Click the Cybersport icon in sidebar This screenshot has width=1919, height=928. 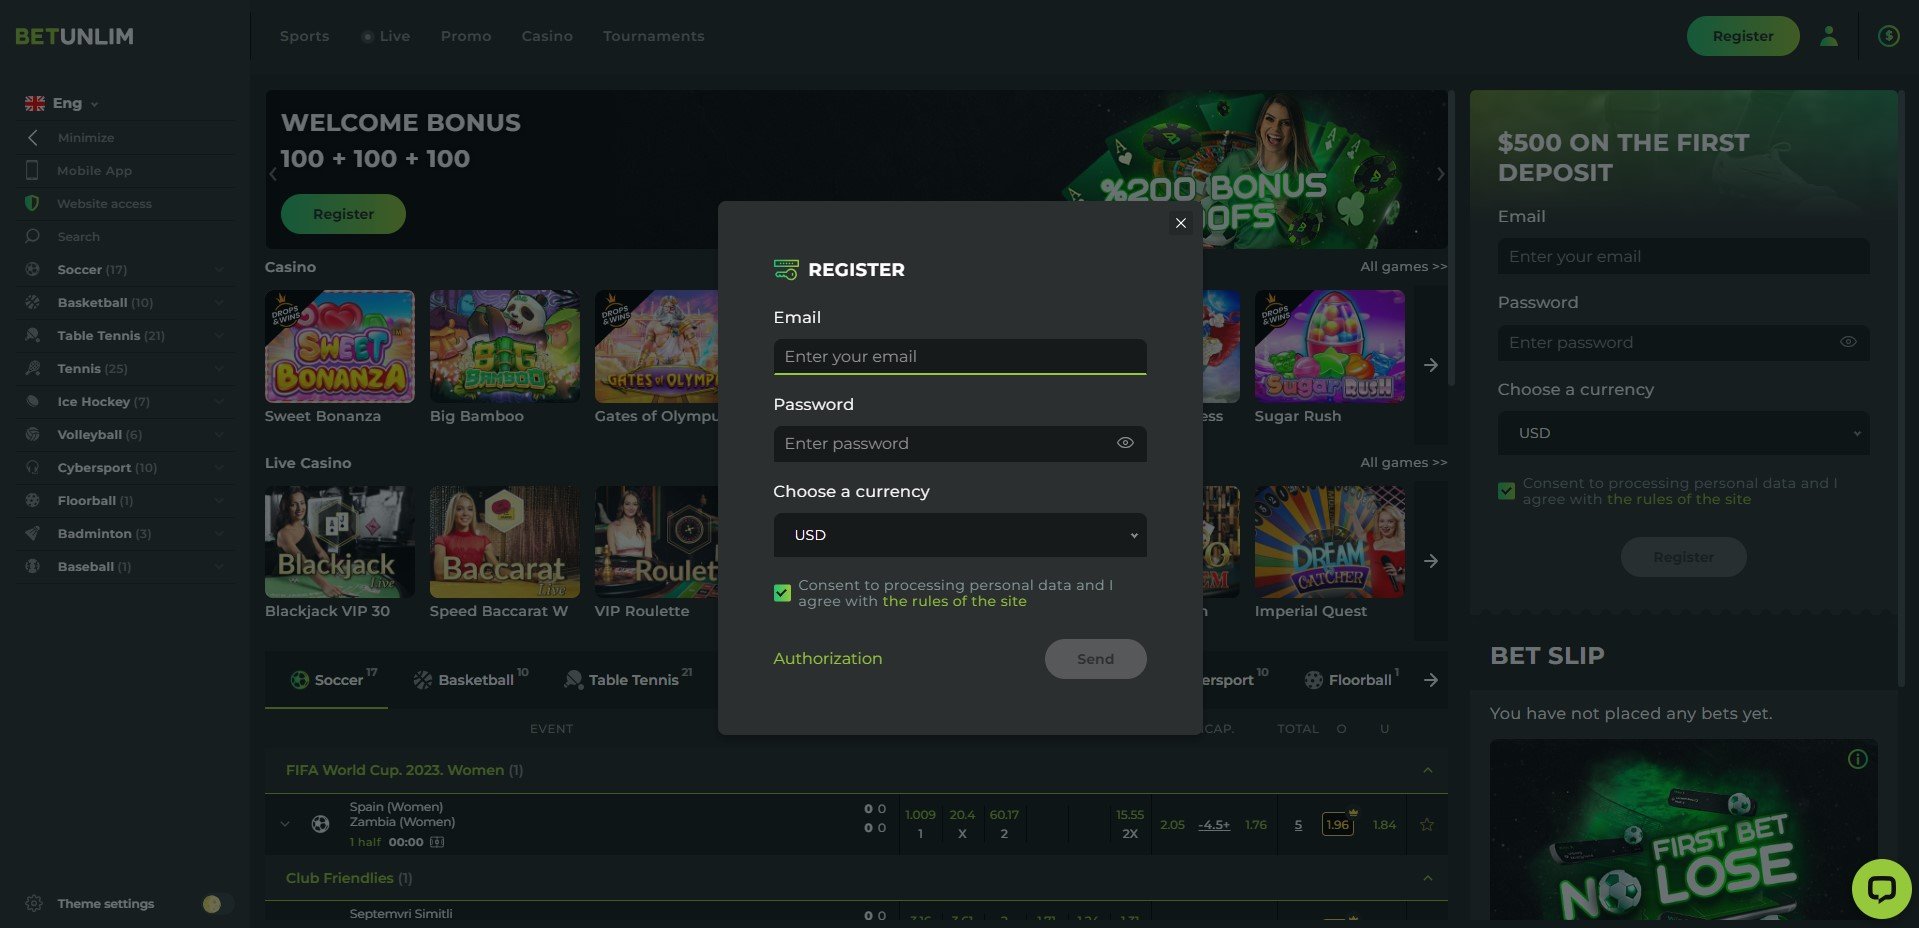click(x=32, y=467)
